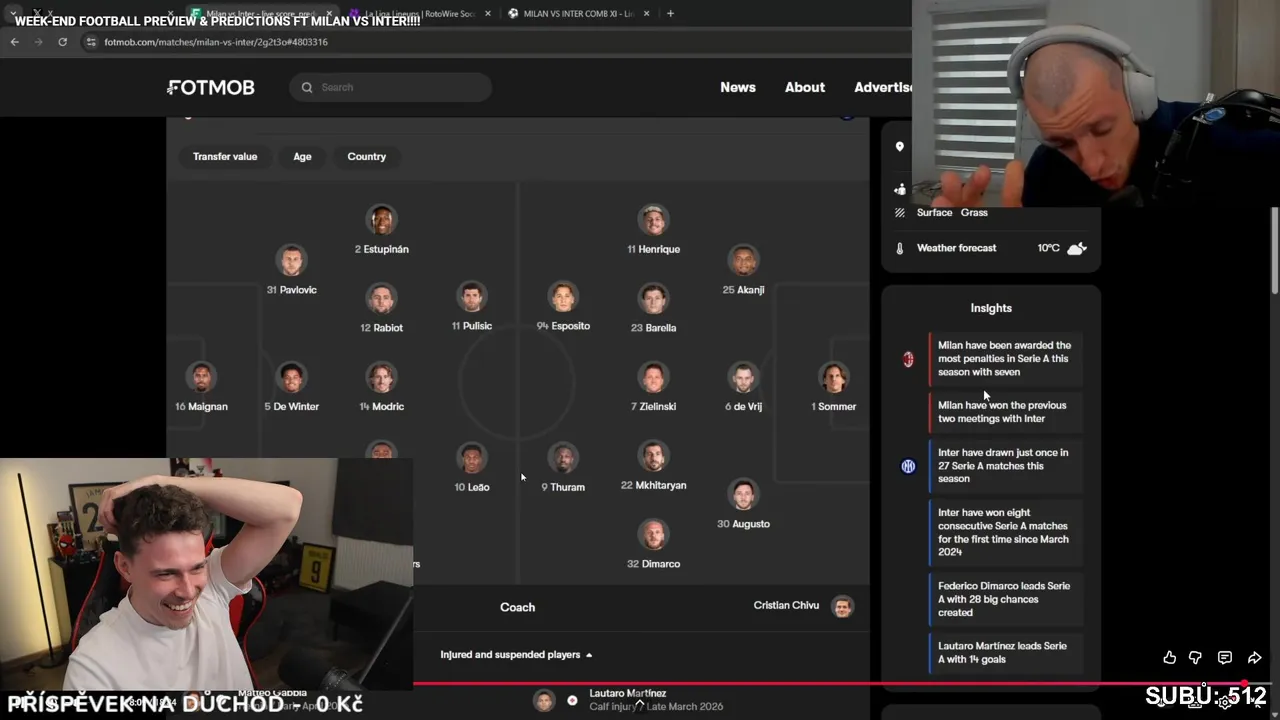
Task: Toggle the Age lineup filter
Action: click(302, 157)
